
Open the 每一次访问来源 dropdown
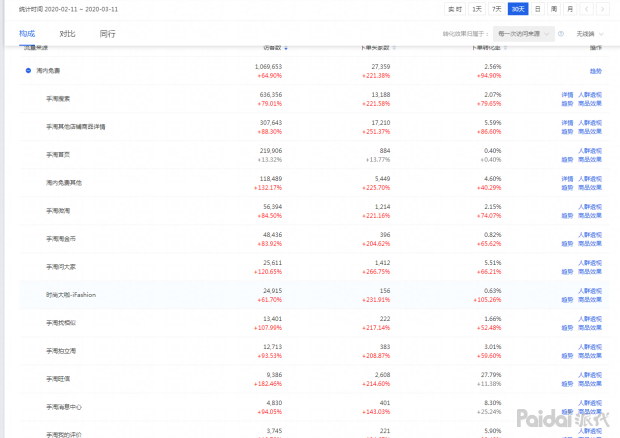click(524, 34)
